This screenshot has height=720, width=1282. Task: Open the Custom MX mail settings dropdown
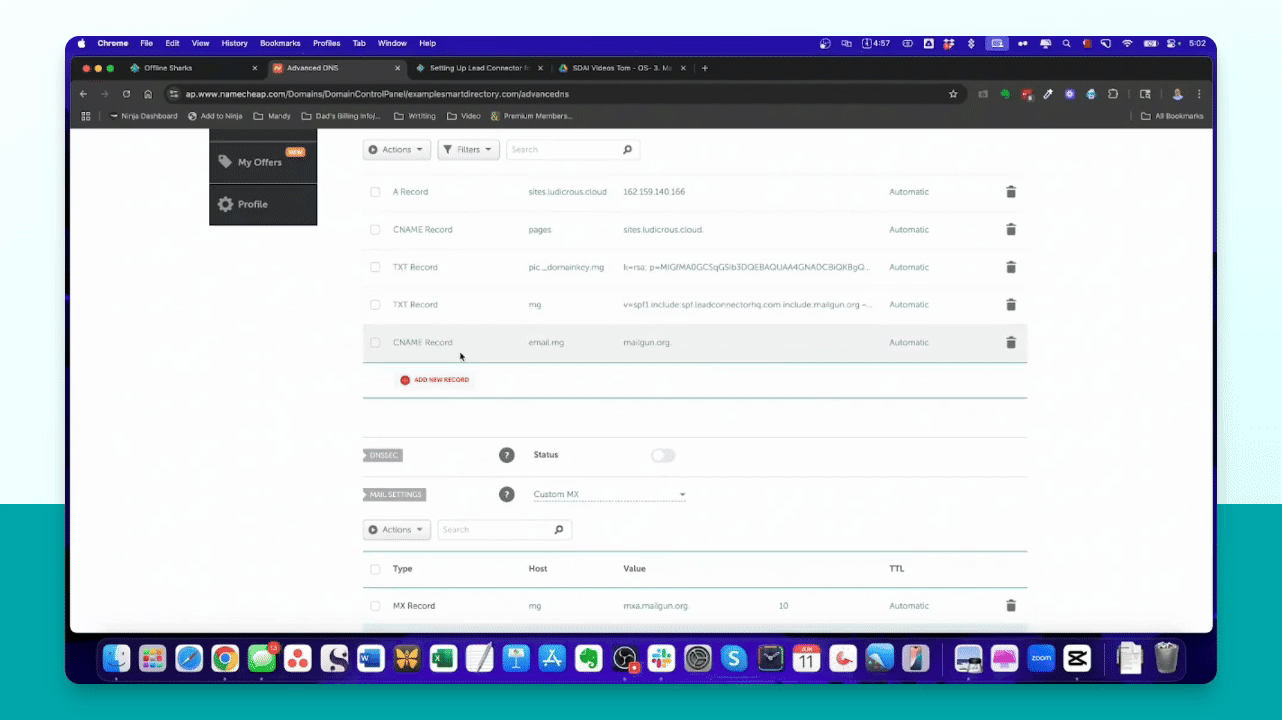[609, 494]
